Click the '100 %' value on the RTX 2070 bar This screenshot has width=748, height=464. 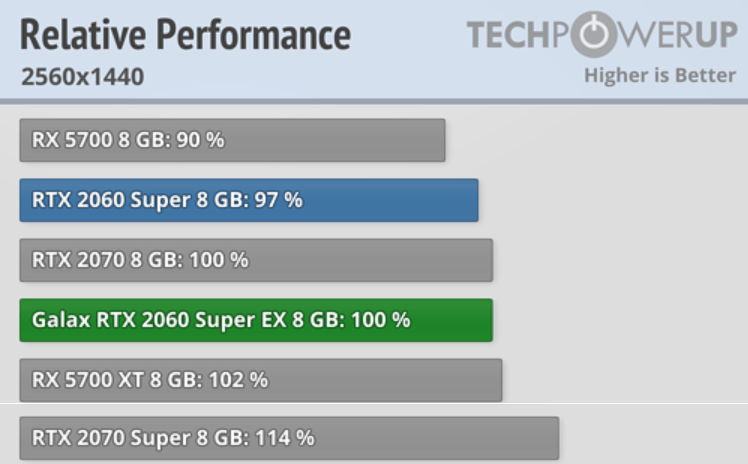tap(219, 260)
